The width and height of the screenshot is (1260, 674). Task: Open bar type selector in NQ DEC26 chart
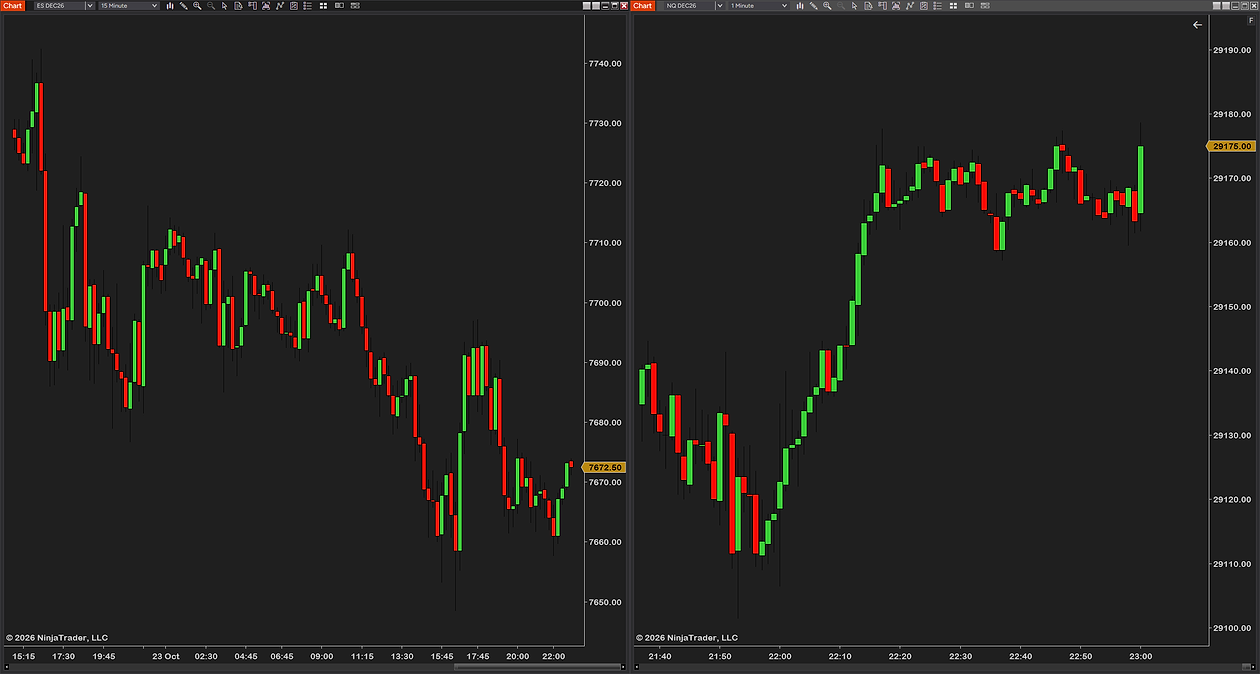tap(800, 6)
